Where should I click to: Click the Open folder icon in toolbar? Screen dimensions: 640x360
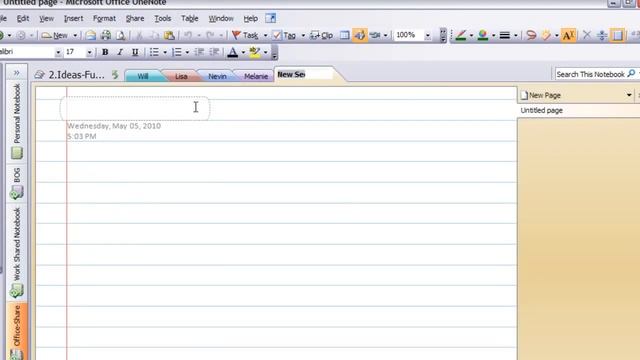(91, 36)
